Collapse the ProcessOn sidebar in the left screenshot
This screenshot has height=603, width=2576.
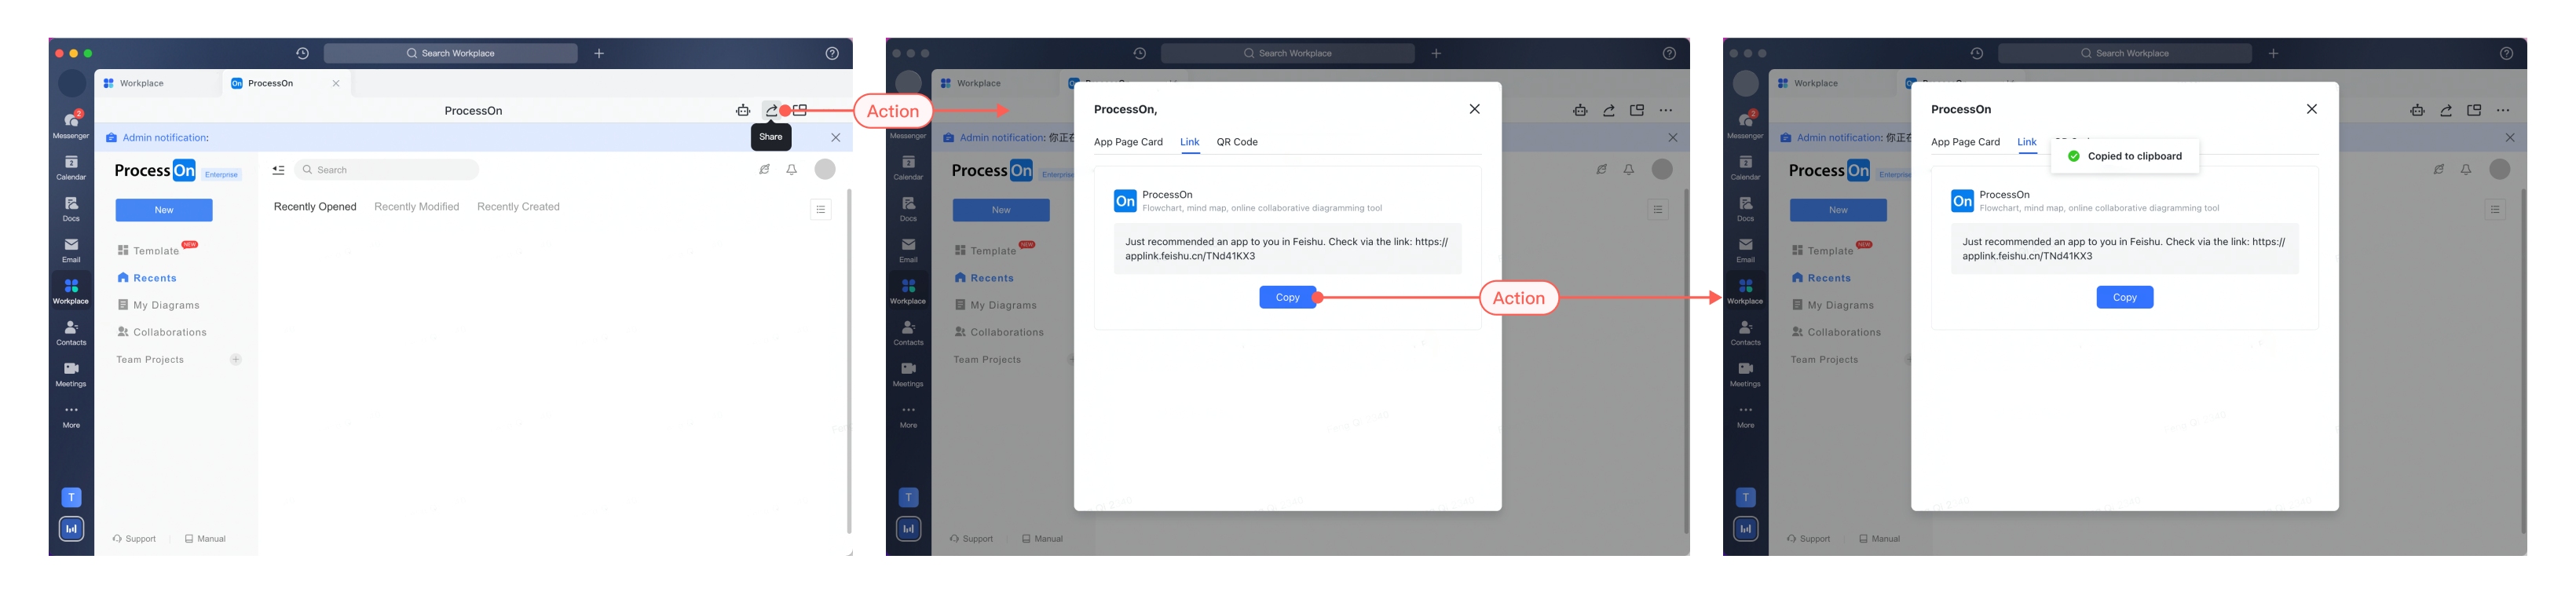coord(278,170)
